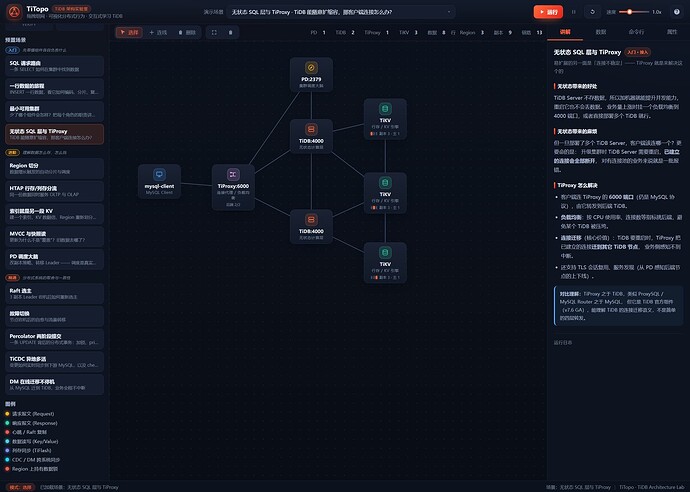Click the TiKV count in toolbar stats
The width and height of the screenshot is (690, 492).
(408, 33)
